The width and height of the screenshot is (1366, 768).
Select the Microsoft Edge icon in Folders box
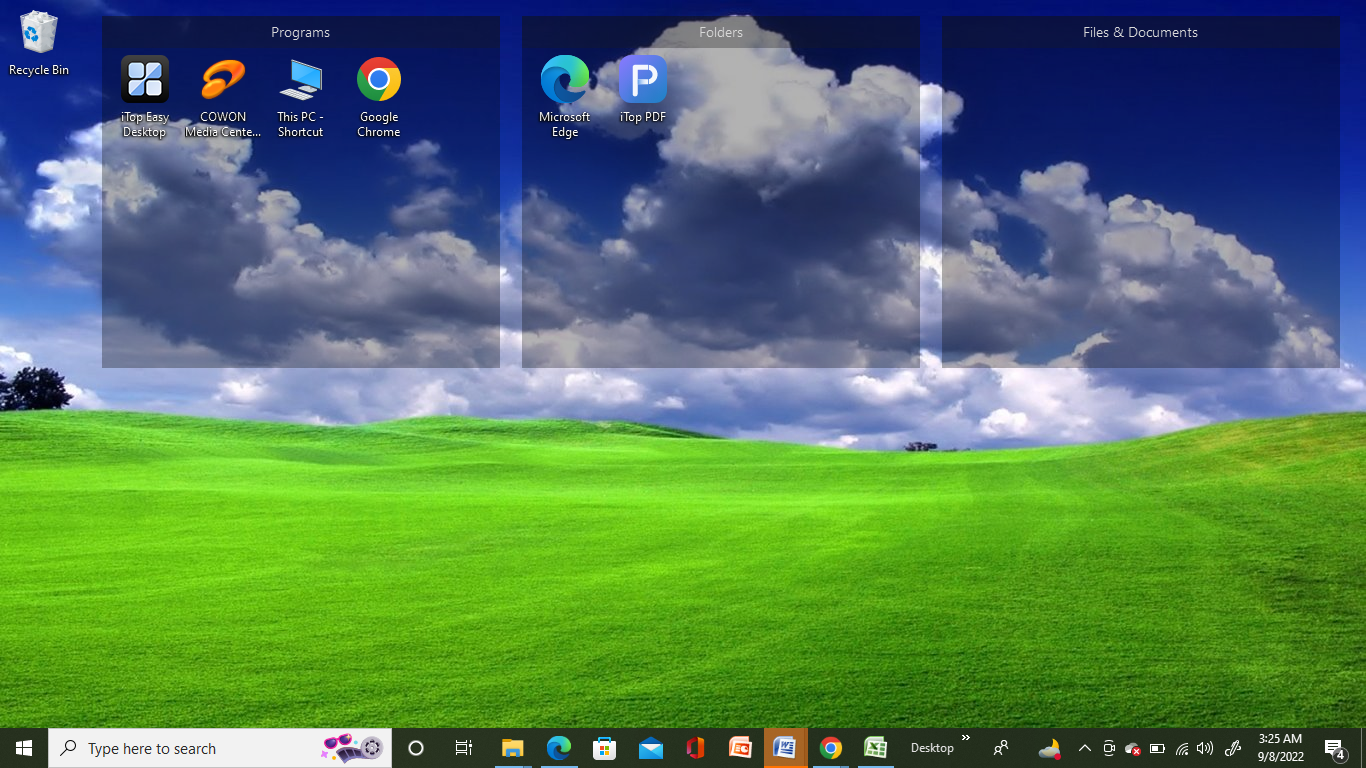[565, 96]
